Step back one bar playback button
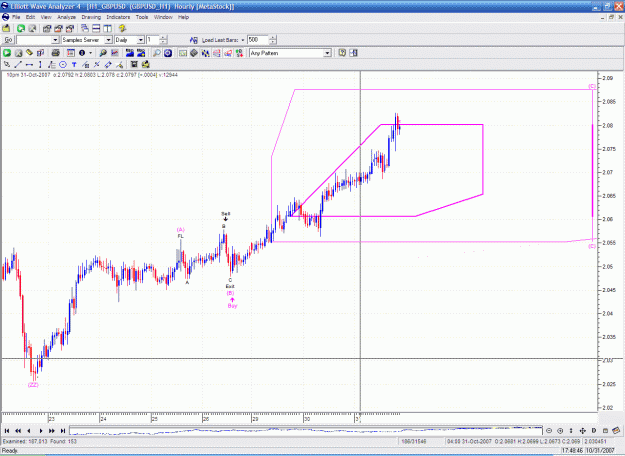Viewport: 625px width, 456px height. pos(29,431)
